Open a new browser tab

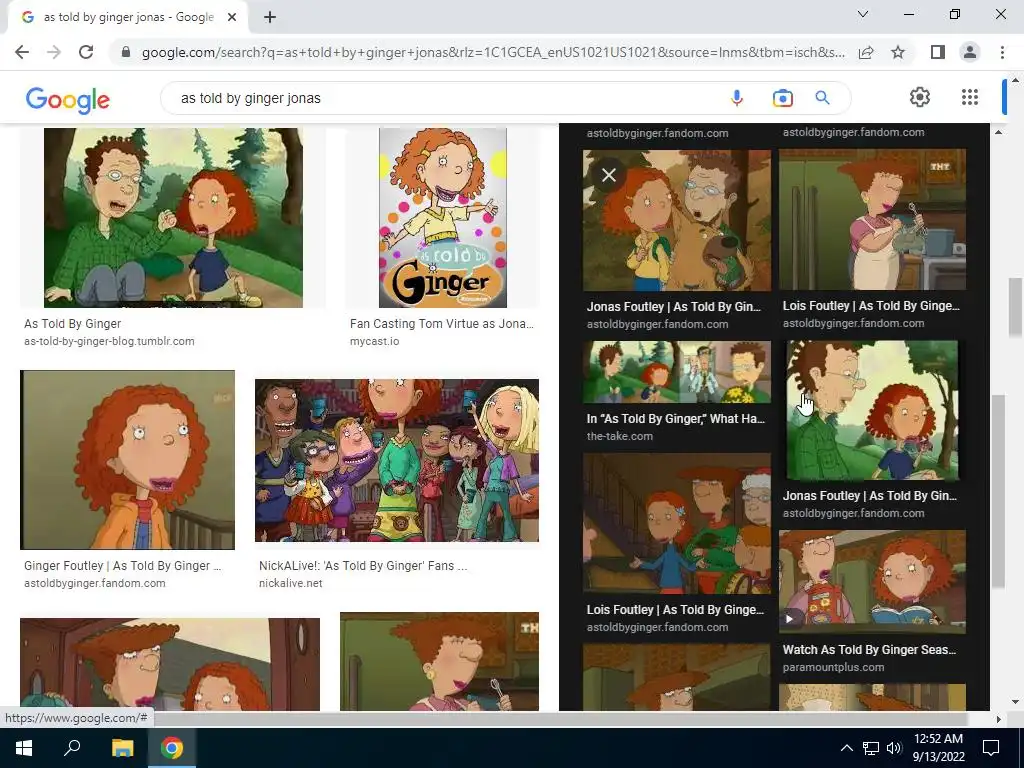(270, 18)
